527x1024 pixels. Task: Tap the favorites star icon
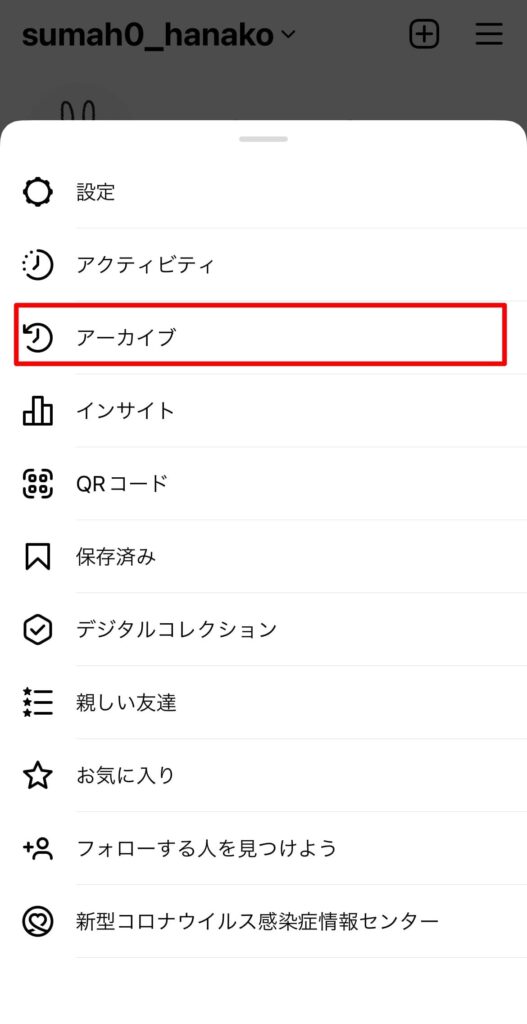click(x=38, y=775)
